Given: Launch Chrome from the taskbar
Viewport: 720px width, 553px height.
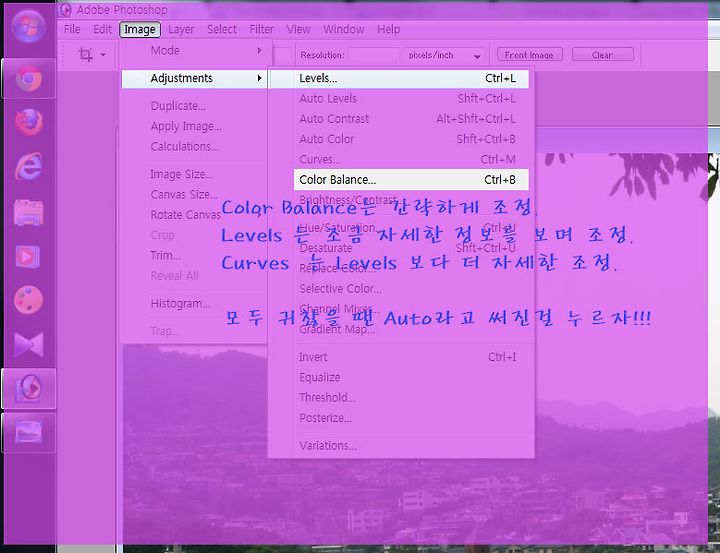Looking at the screenshot, I should click(28, 79).
